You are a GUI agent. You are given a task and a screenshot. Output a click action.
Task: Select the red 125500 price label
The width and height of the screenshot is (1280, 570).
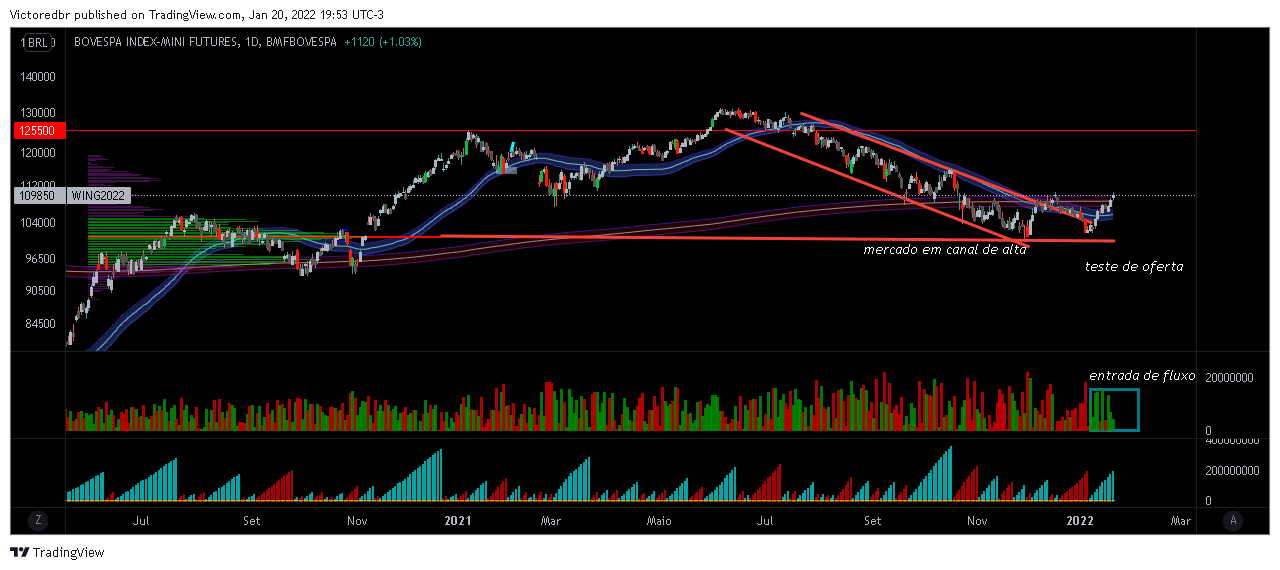[x=41, y=131]
